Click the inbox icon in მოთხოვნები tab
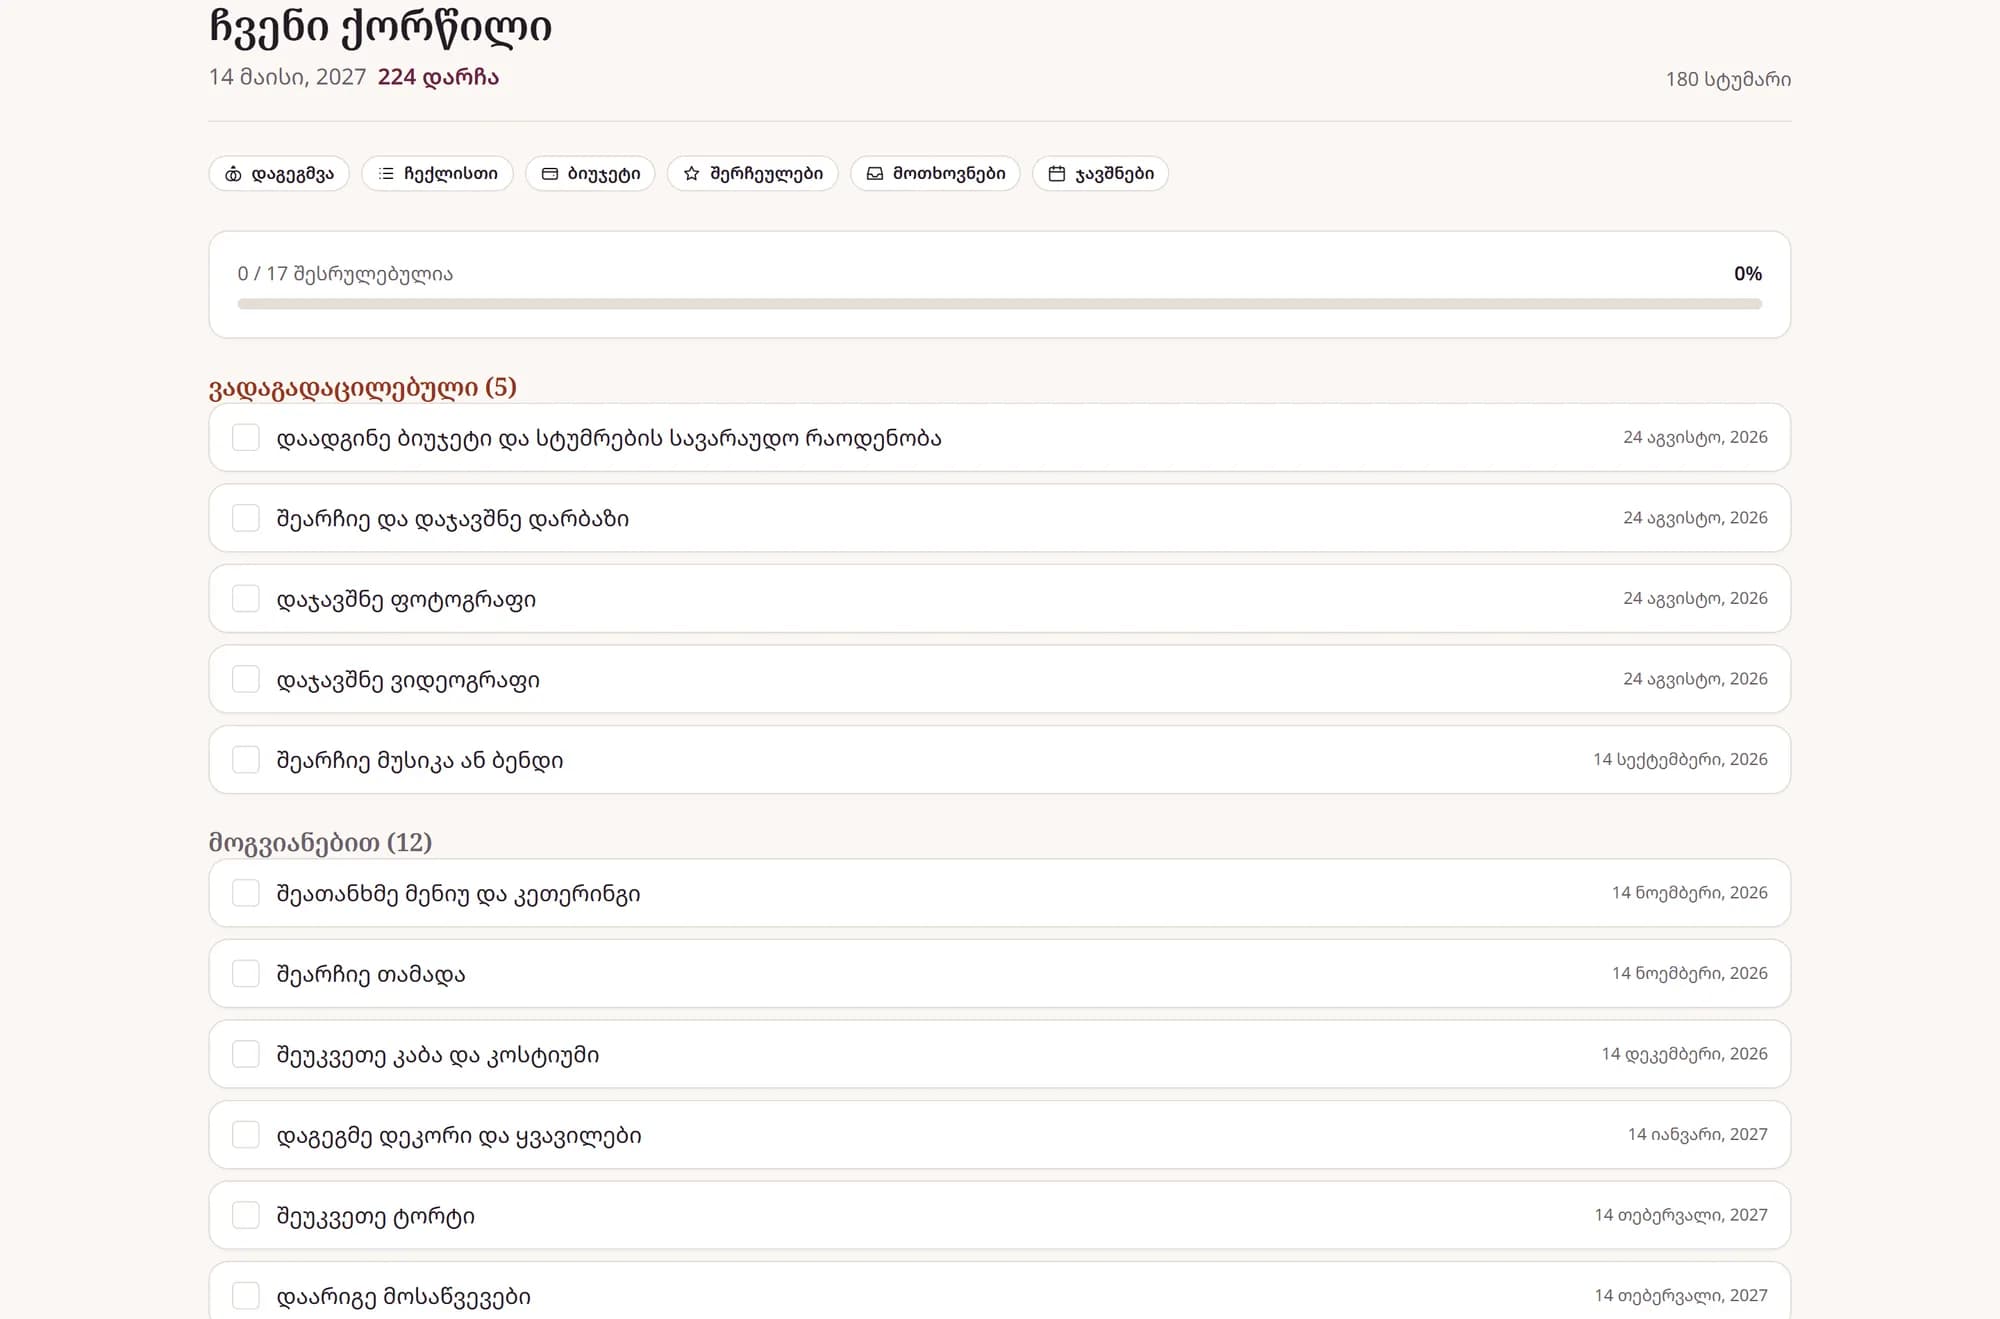2000x1319 pixels. [x=875, y=174]
